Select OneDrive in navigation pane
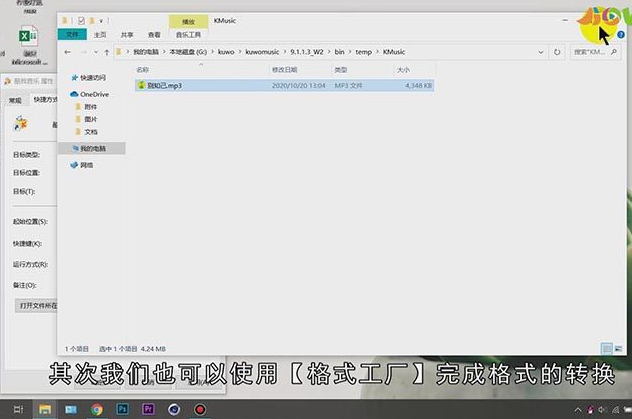The height and width of the screenshot is (419, 632). pyautogui.click(x=89, y=94)
